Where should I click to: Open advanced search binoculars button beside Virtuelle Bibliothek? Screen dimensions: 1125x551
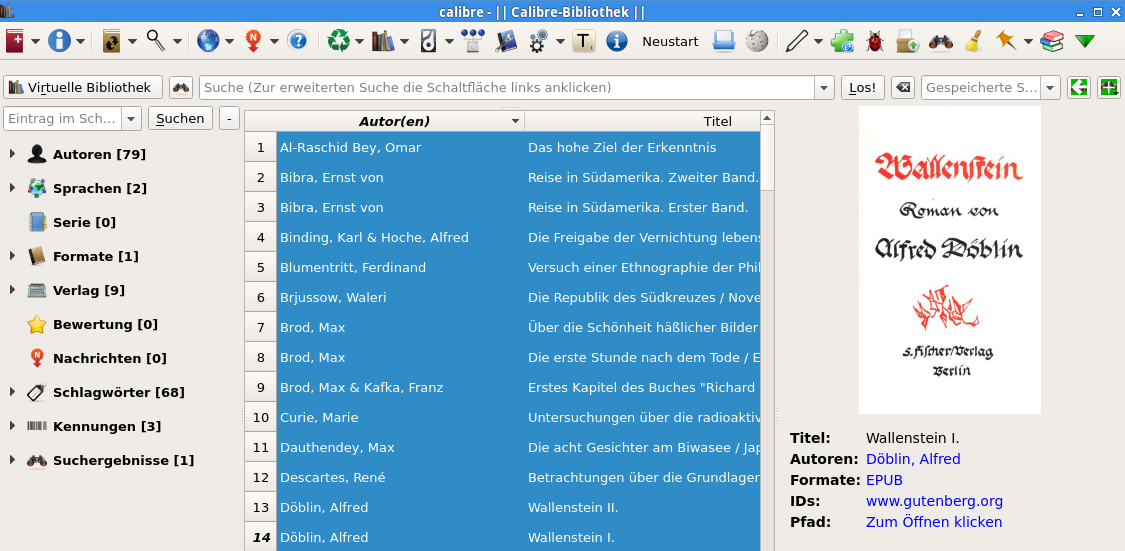[181, 88]
